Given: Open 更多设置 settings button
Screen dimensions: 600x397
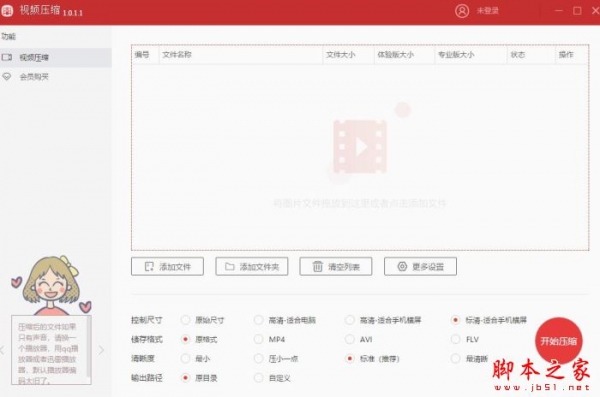Looking at the screenshot, I should [420, 266].
